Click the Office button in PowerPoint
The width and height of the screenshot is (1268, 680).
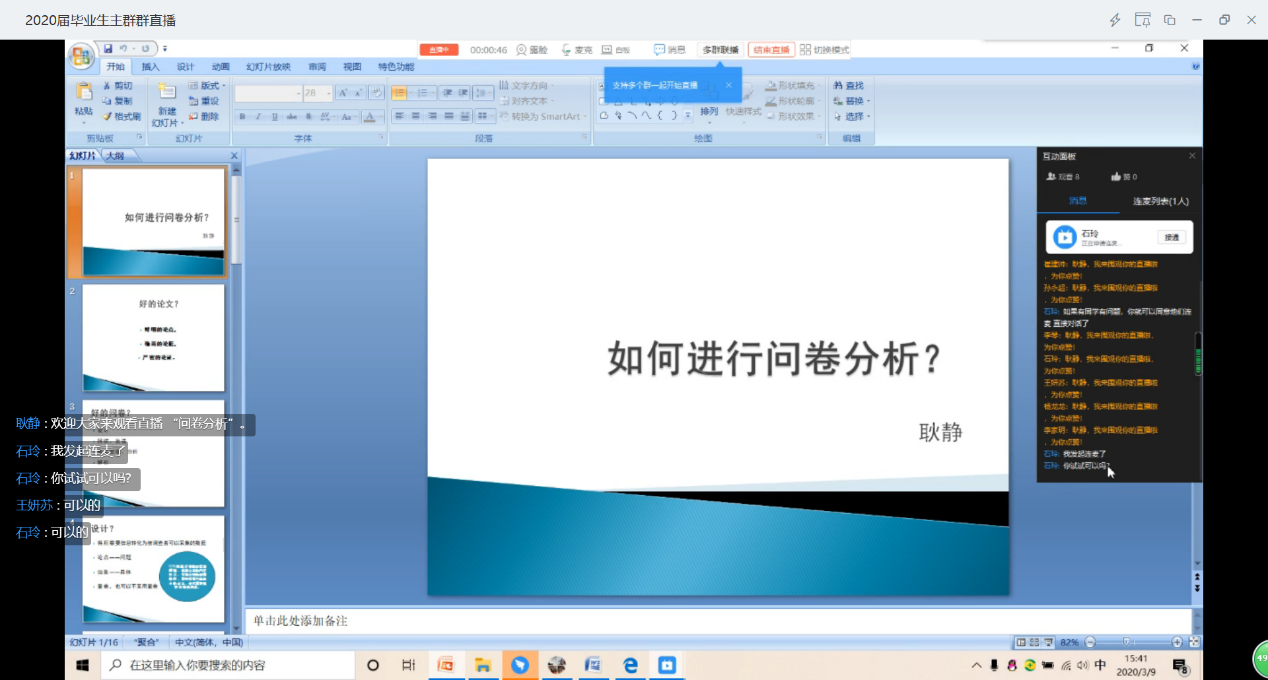coord(81,57)
